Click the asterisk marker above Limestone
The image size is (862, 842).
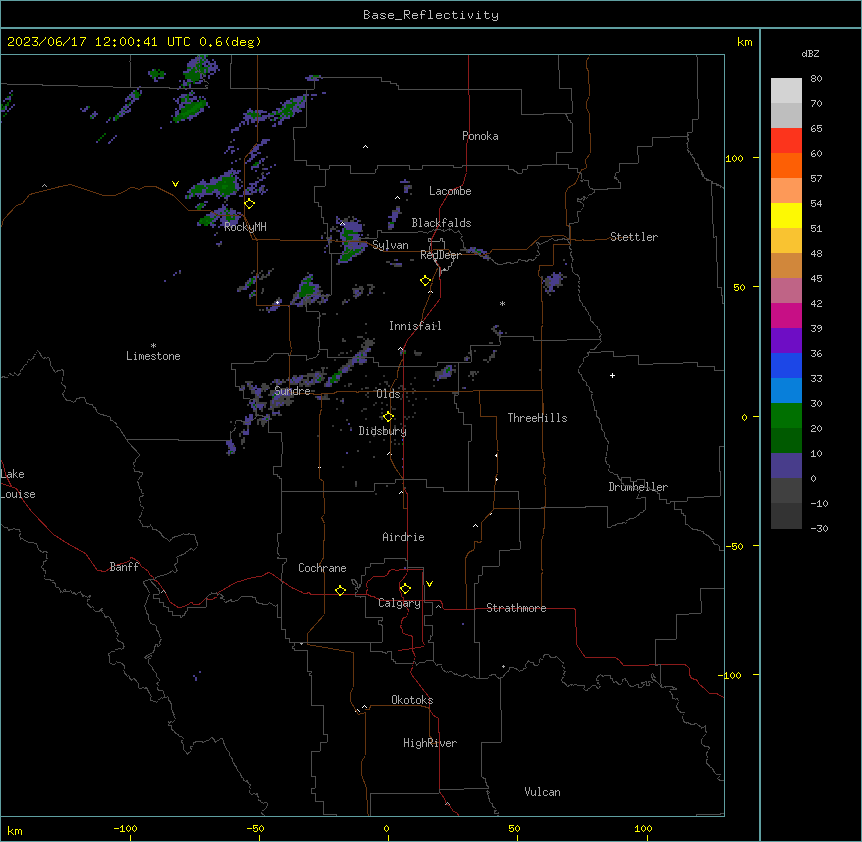click(x=153, y=346)
